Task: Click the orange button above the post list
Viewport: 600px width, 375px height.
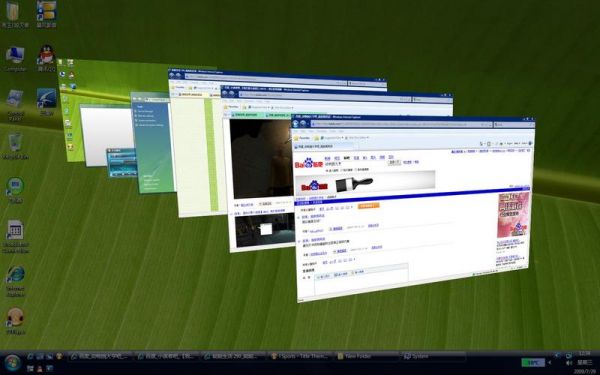Action: point(368,206)
